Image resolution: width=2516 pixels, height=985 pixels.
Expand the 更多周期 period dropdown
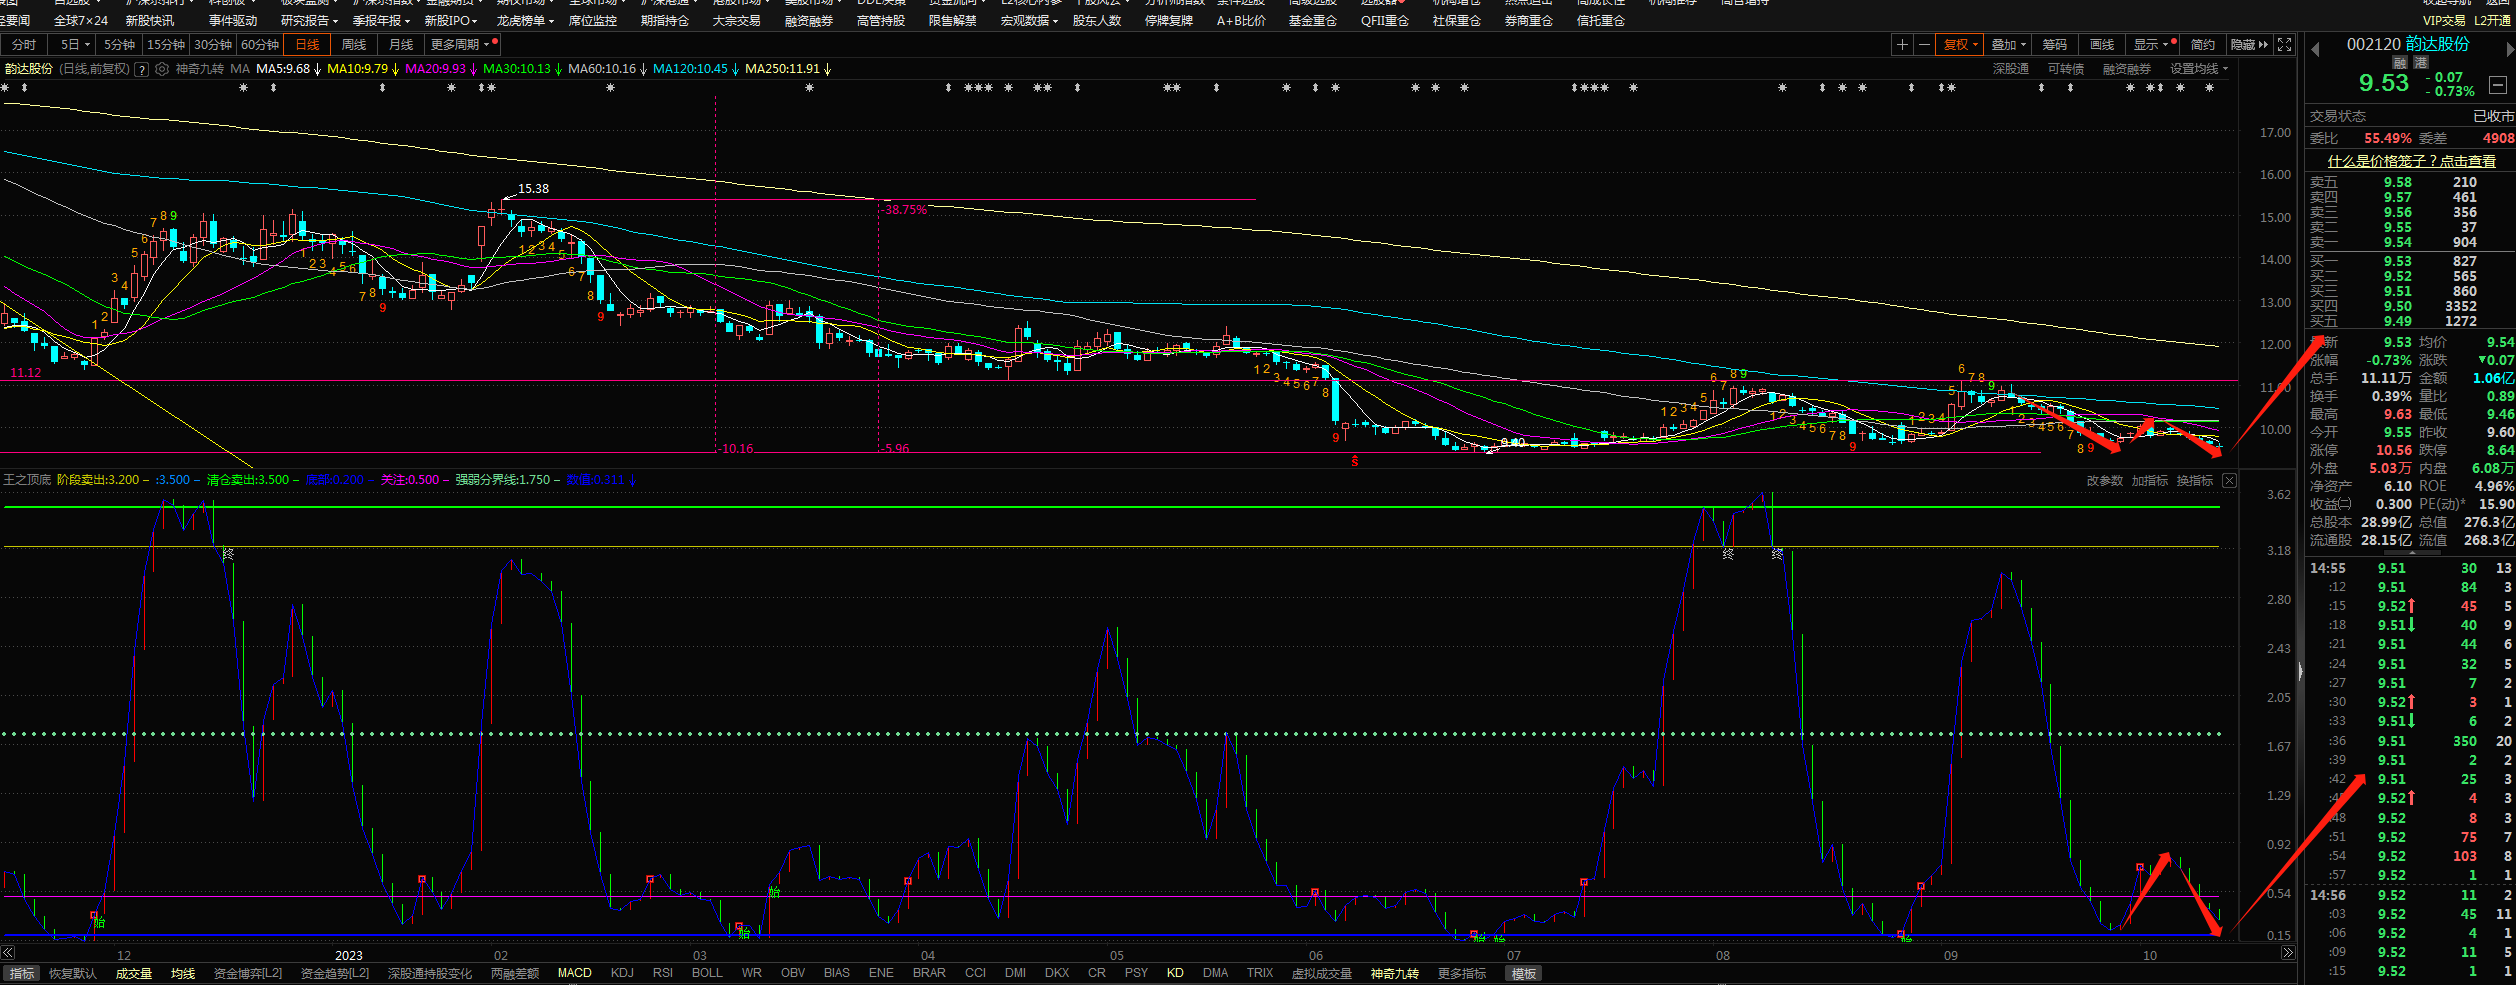pyautogui.click(x=460, y=45)
